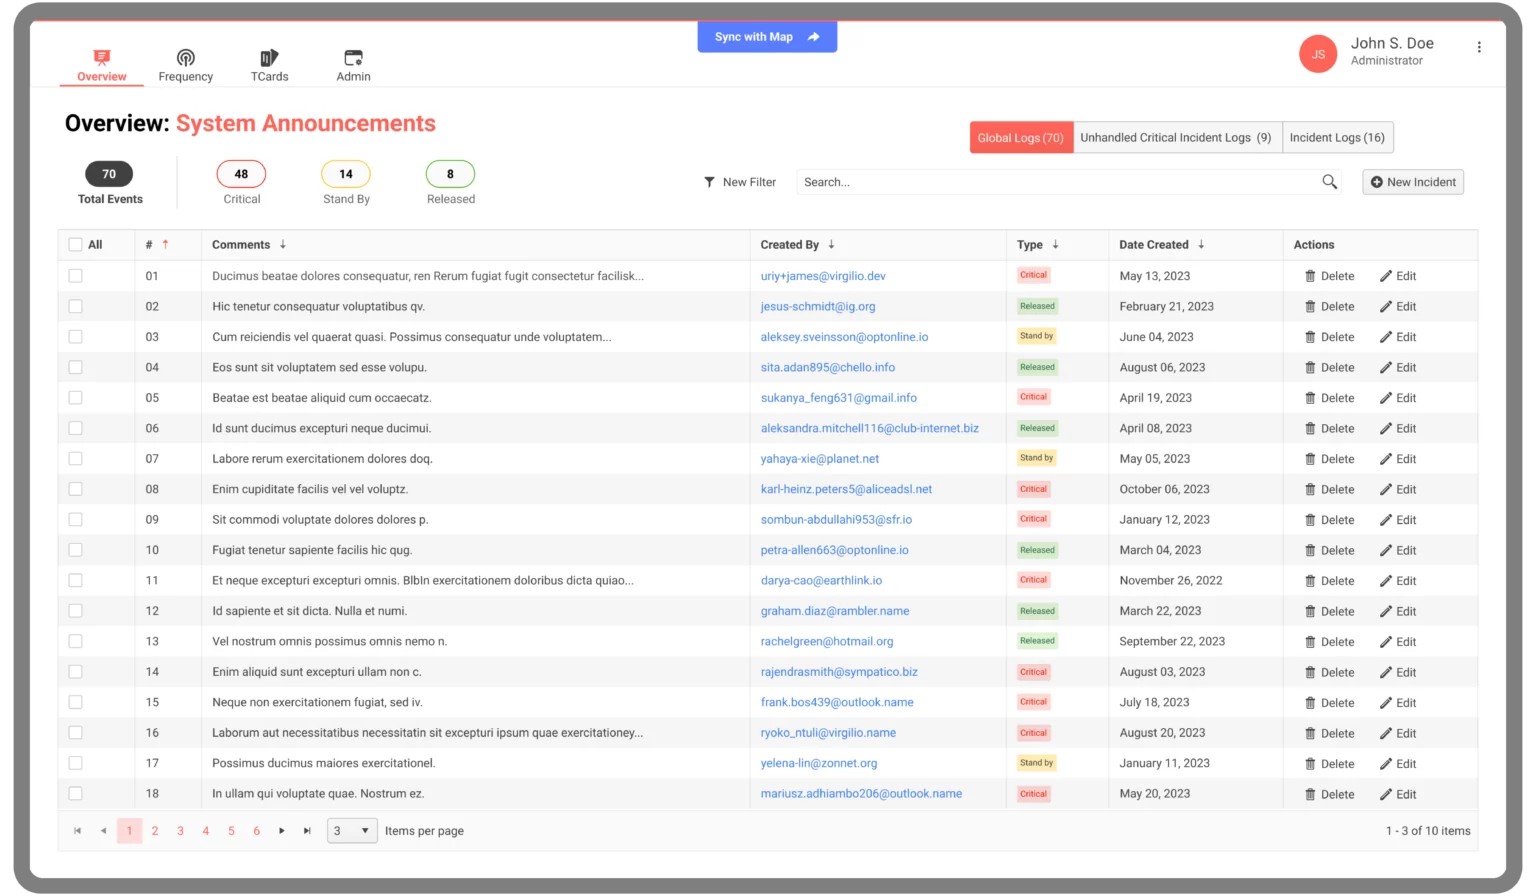Switch to Unhandled Critical Incident Logs tab

[1177, 137]
